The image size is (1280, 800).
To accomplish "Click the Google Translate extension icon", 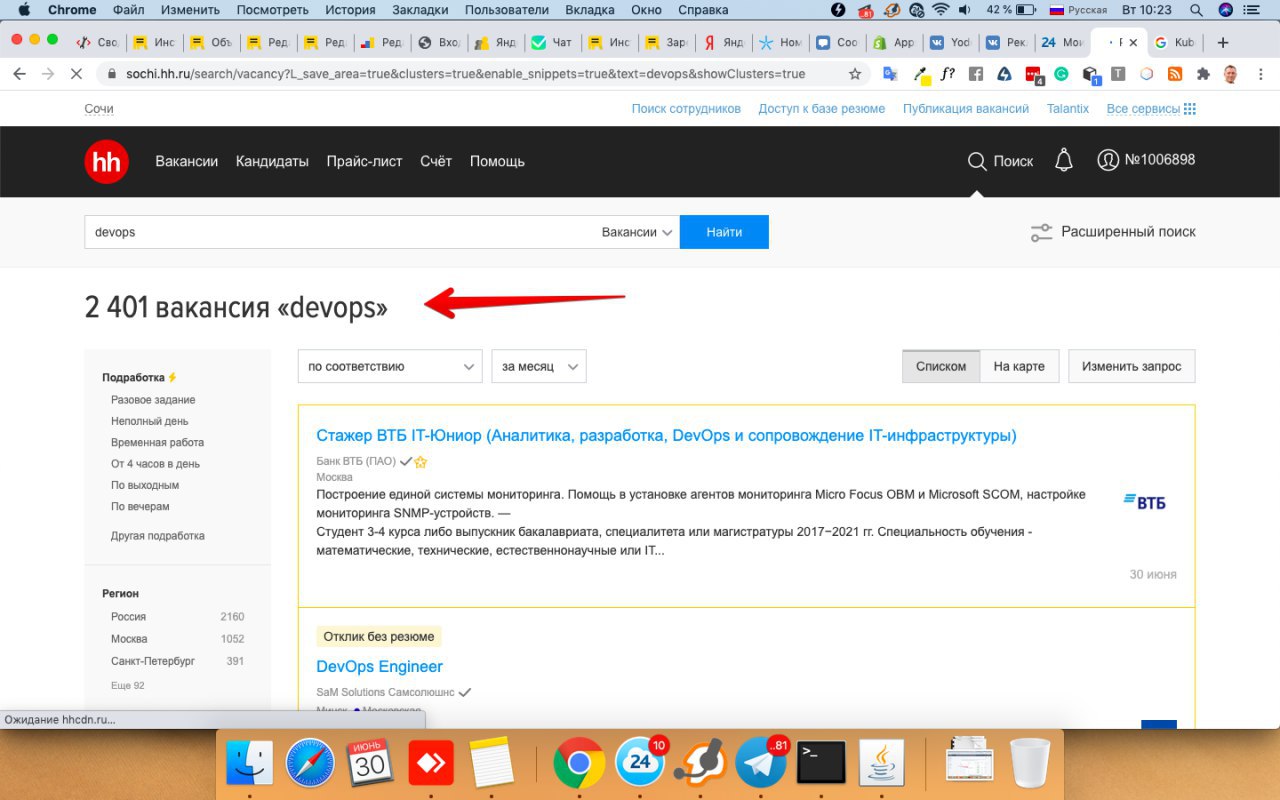I will pyautogui.click(x=890, y=74).
